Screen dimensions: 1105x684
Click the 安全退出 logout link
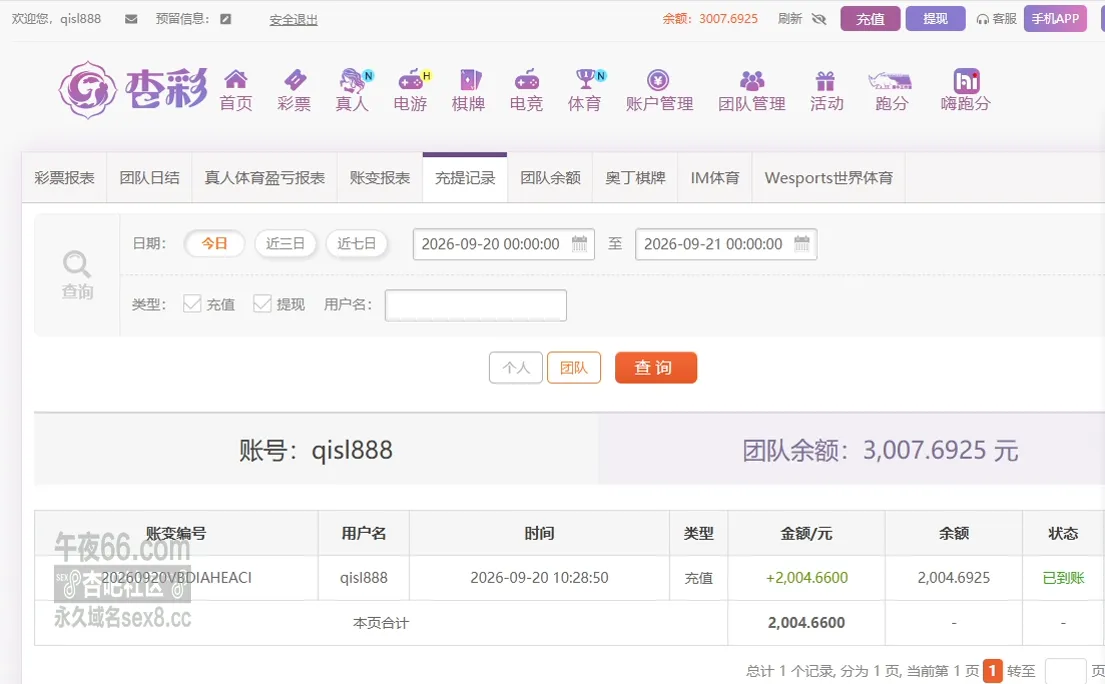pos(293,20)
